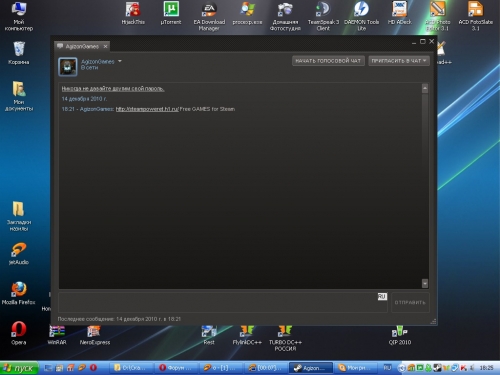
Task: Launch µTorrent from the desktop
Action: point(171,13)
